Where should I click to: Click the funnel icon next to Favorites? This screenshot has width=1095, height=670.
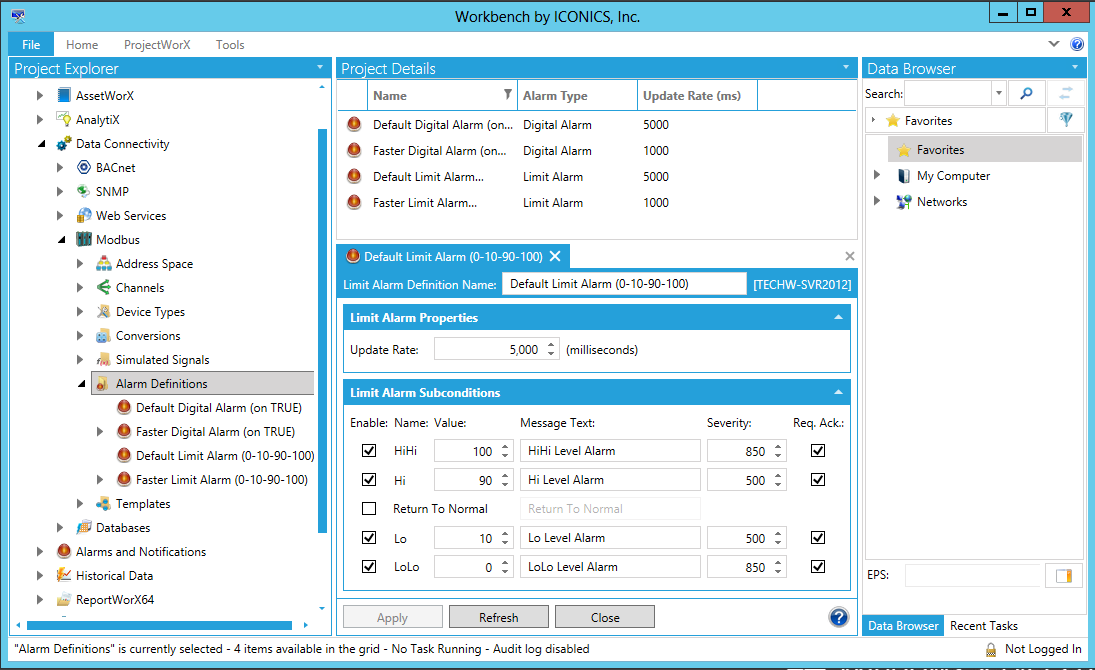tap(1065, 120)
